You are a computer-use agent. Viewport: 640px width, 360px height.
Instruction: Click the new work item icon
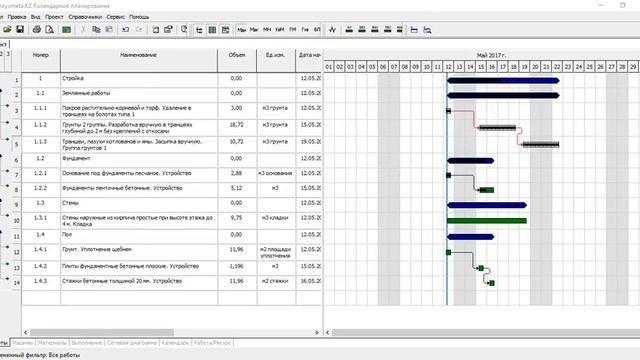click(156, 29)
